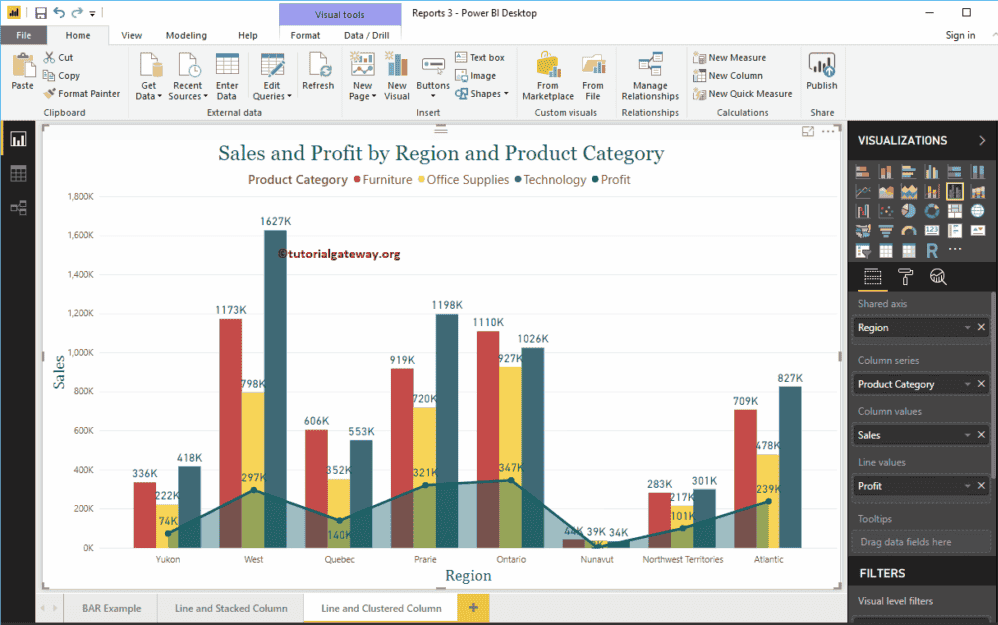Open the Line and Stacked Column page tab
The width and height of the screenshot is (998, 625).
[x=230, y=607]
